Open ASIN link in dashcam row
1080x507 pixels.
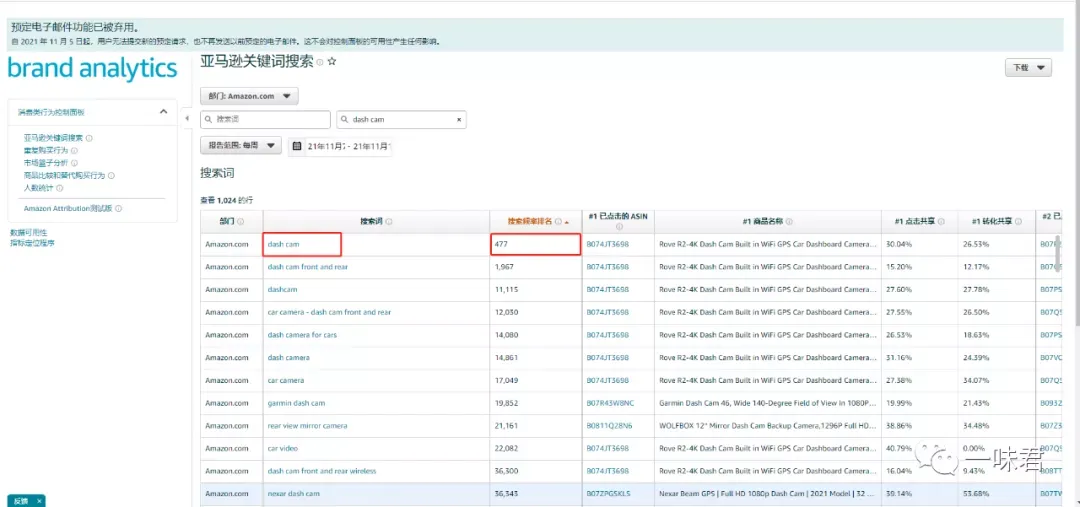click(608, 289)
